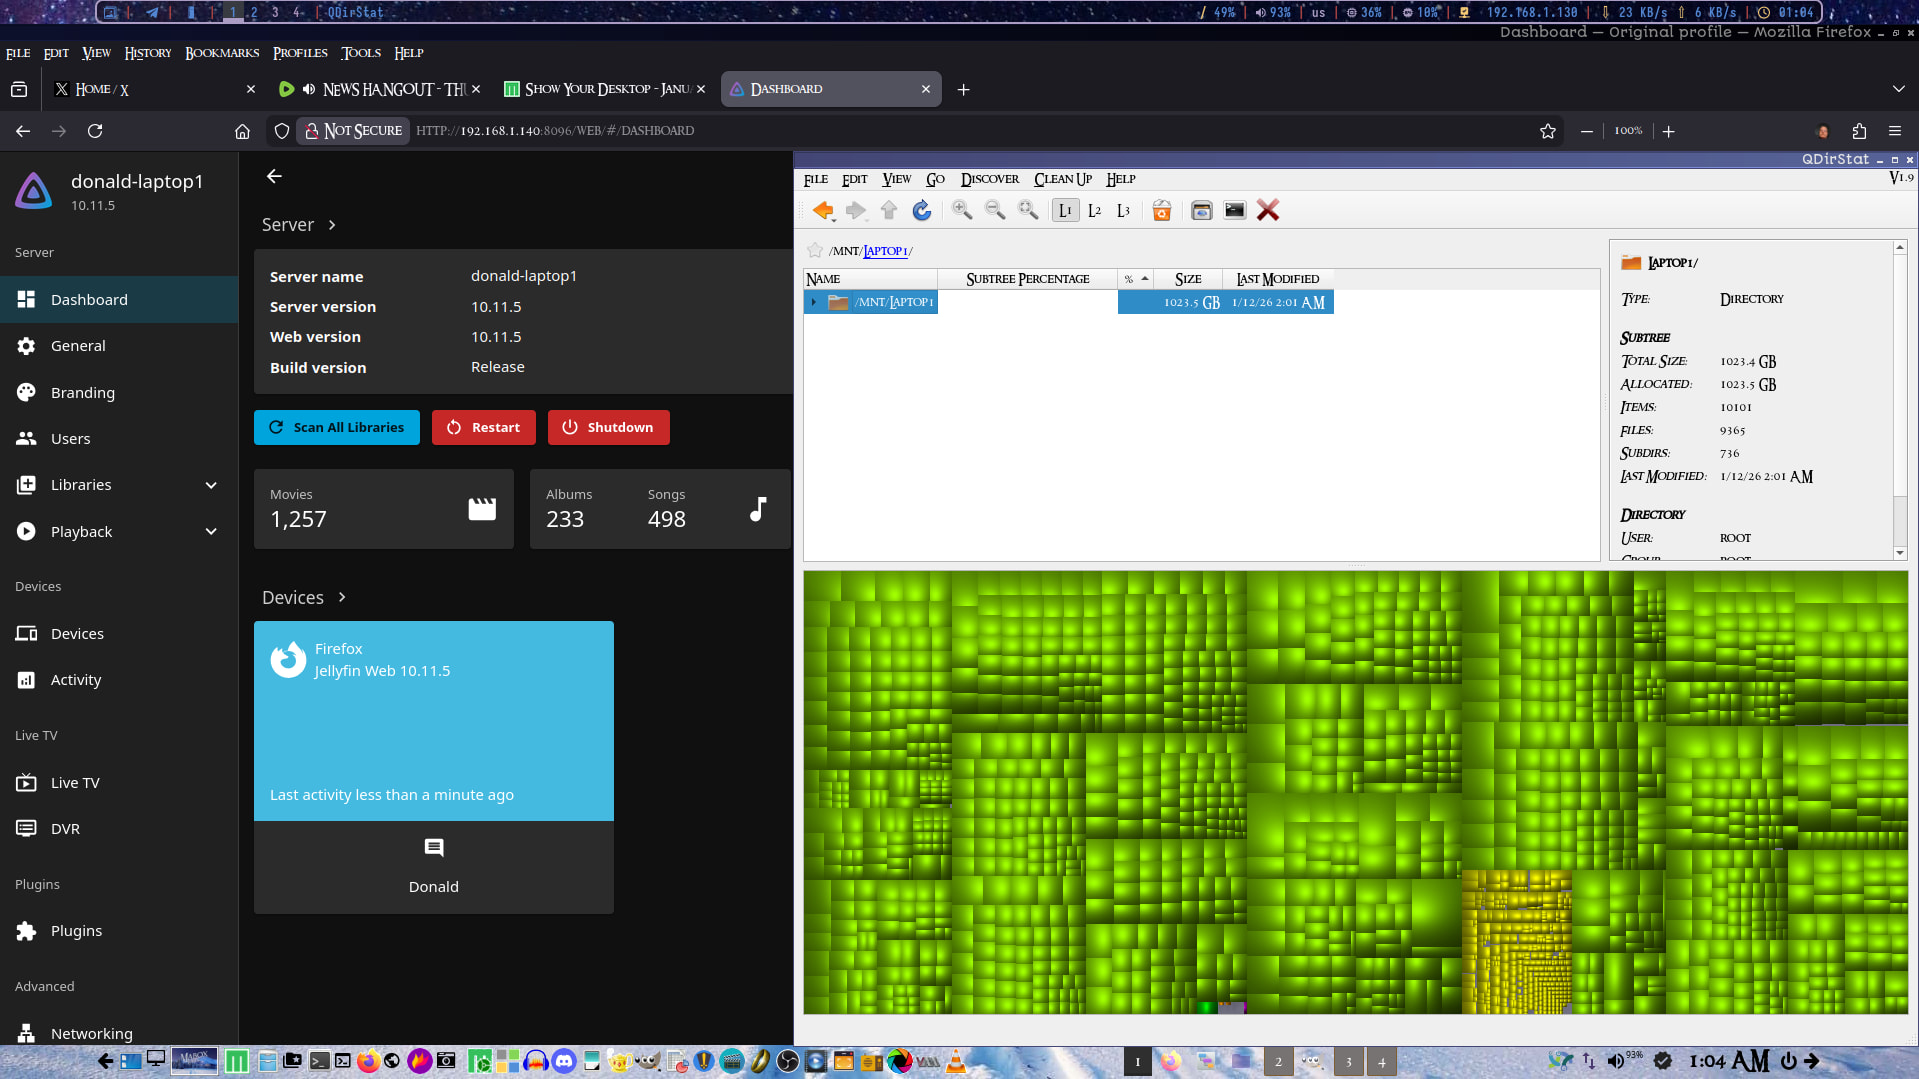Click the Scan All Libraries button

point(337,427)
